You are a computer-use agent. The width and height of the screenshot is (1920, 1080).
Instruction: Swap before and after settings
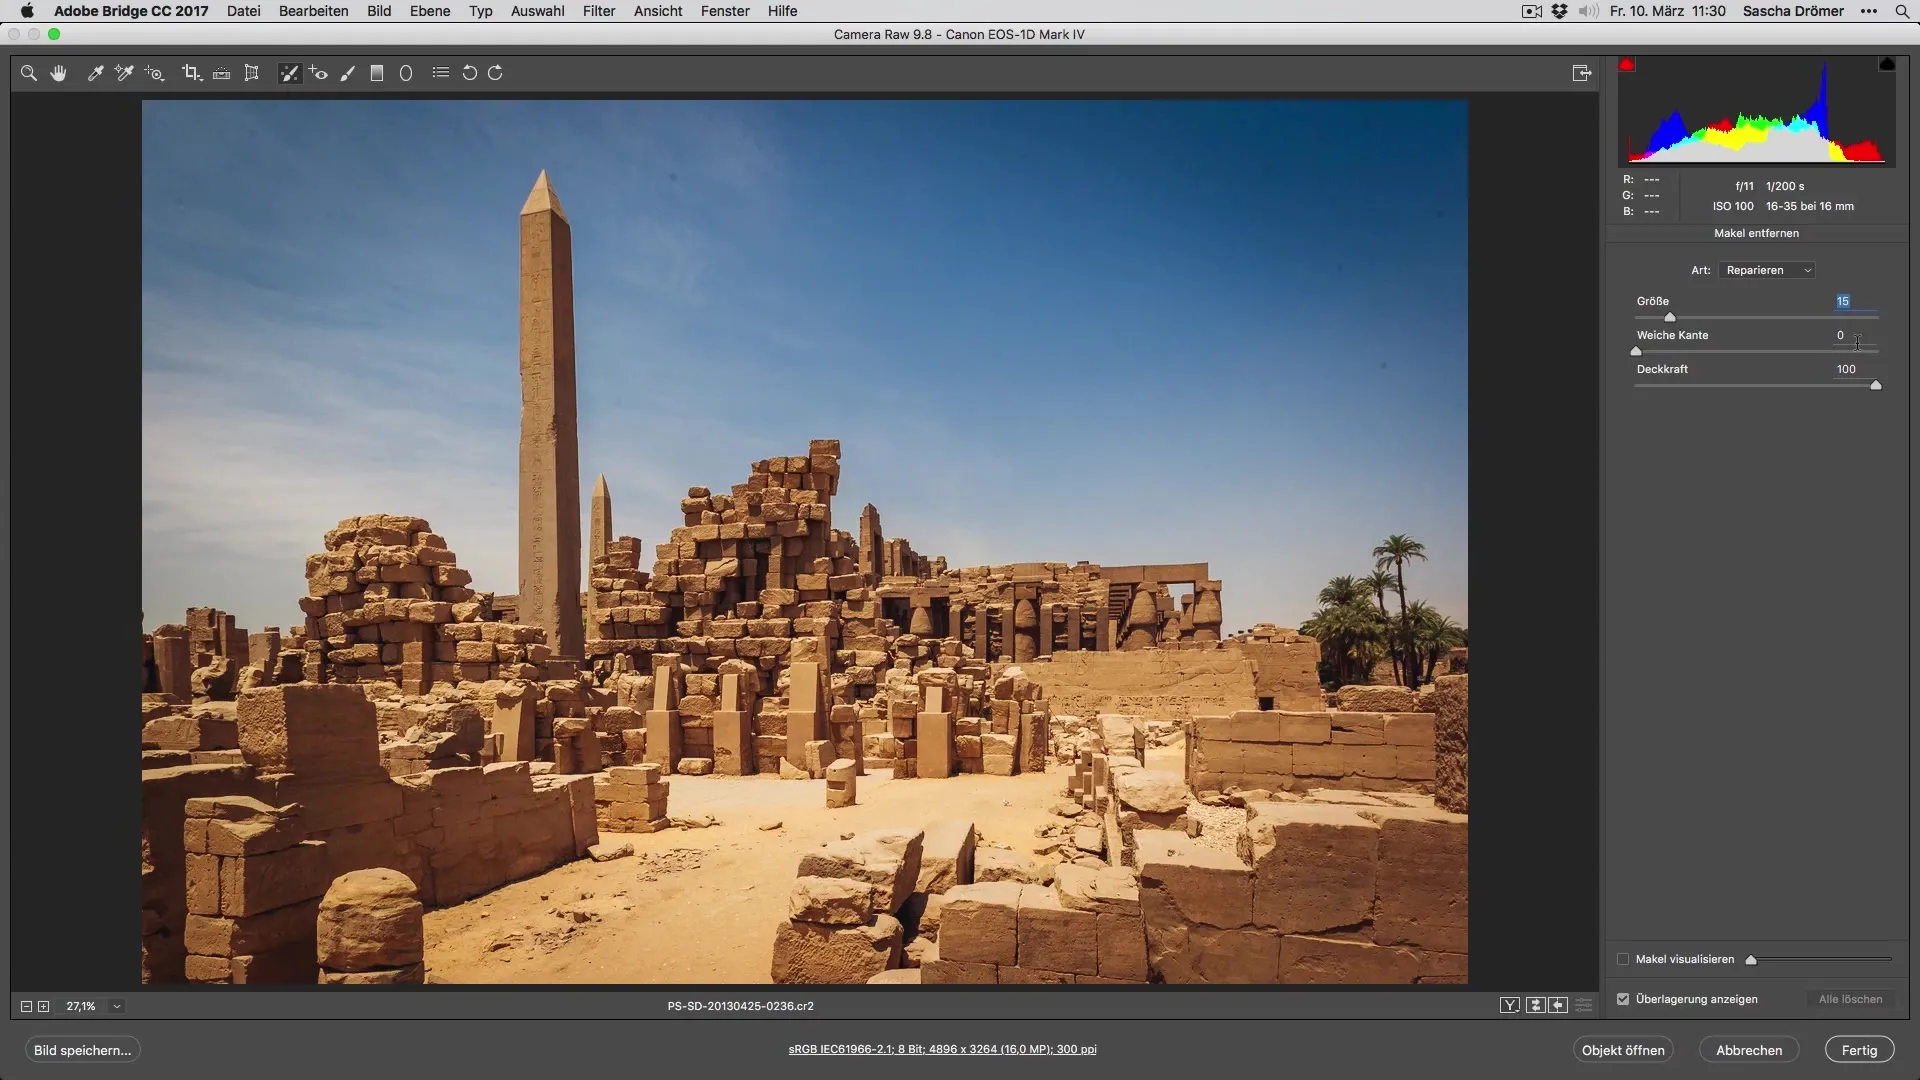[1536, 1006]
